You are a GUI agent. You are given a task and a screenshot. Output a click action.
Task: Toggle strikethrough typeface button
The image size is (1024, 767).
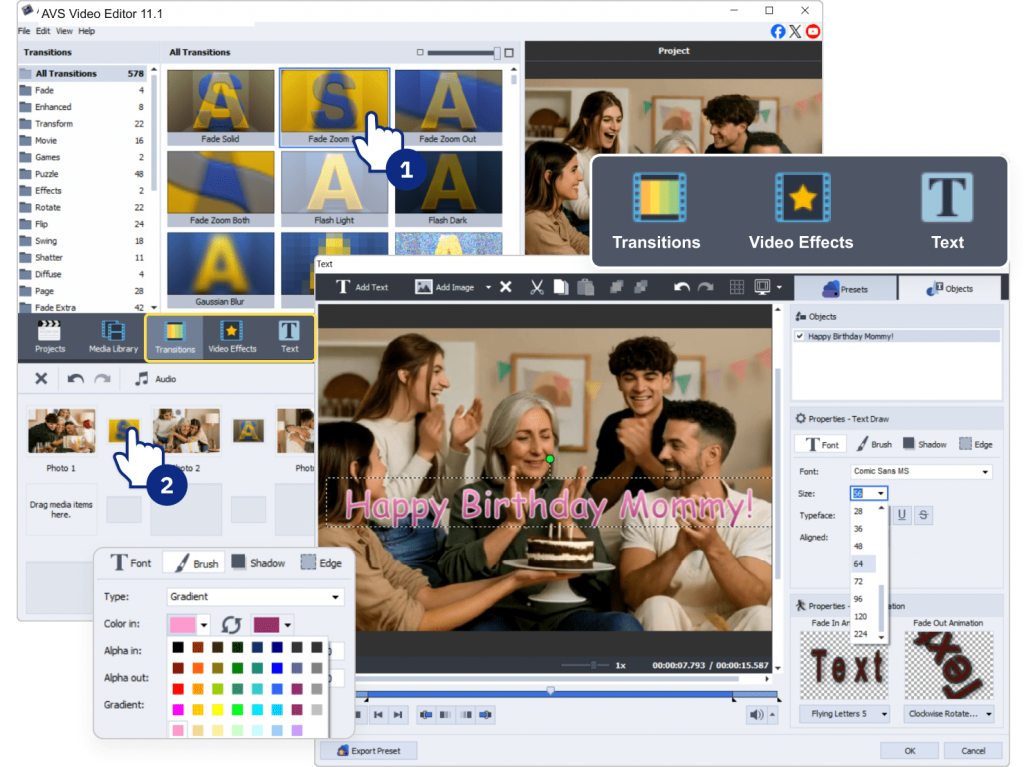pyautogui.click(x=923, y=515)
